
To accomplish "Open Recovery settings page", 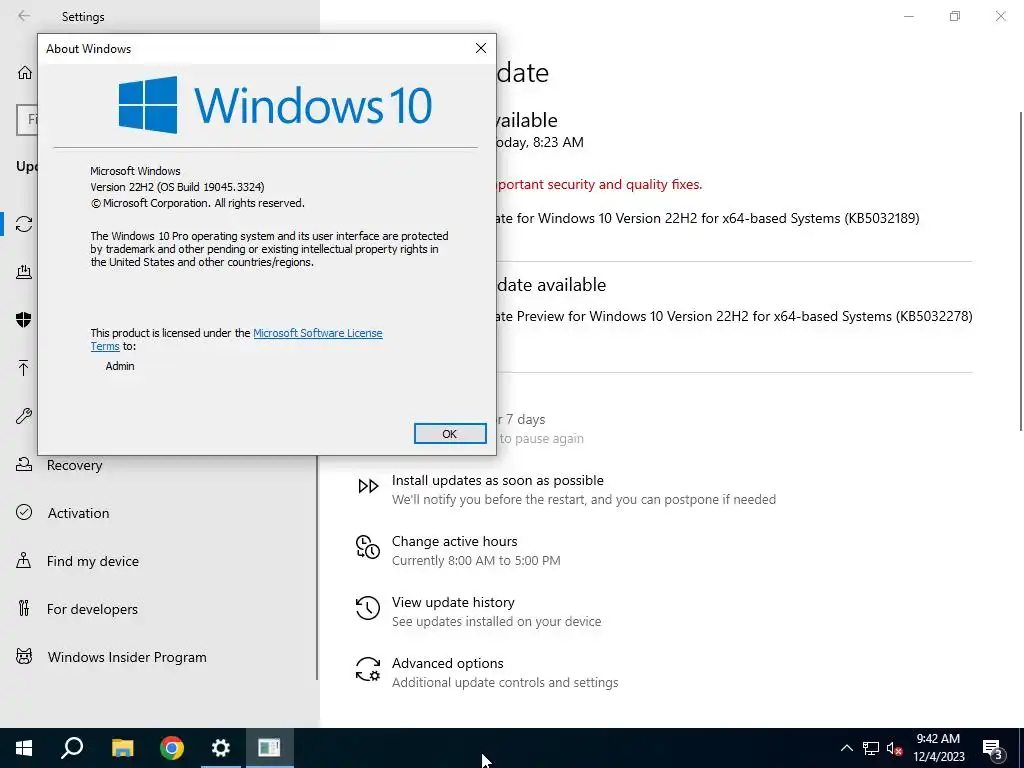I will pos(74,465).
